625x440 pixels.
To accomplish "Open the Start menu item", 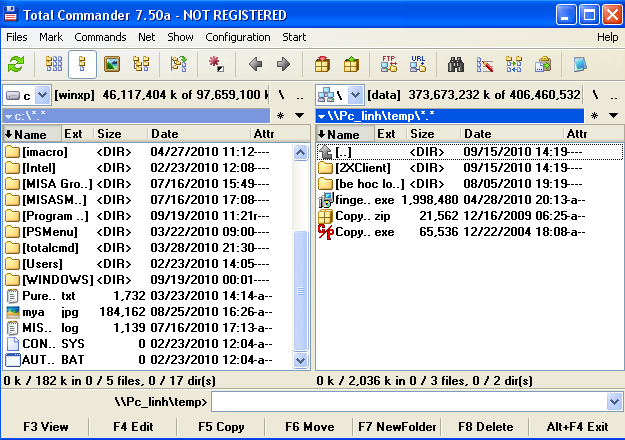I will click(294, 37).
